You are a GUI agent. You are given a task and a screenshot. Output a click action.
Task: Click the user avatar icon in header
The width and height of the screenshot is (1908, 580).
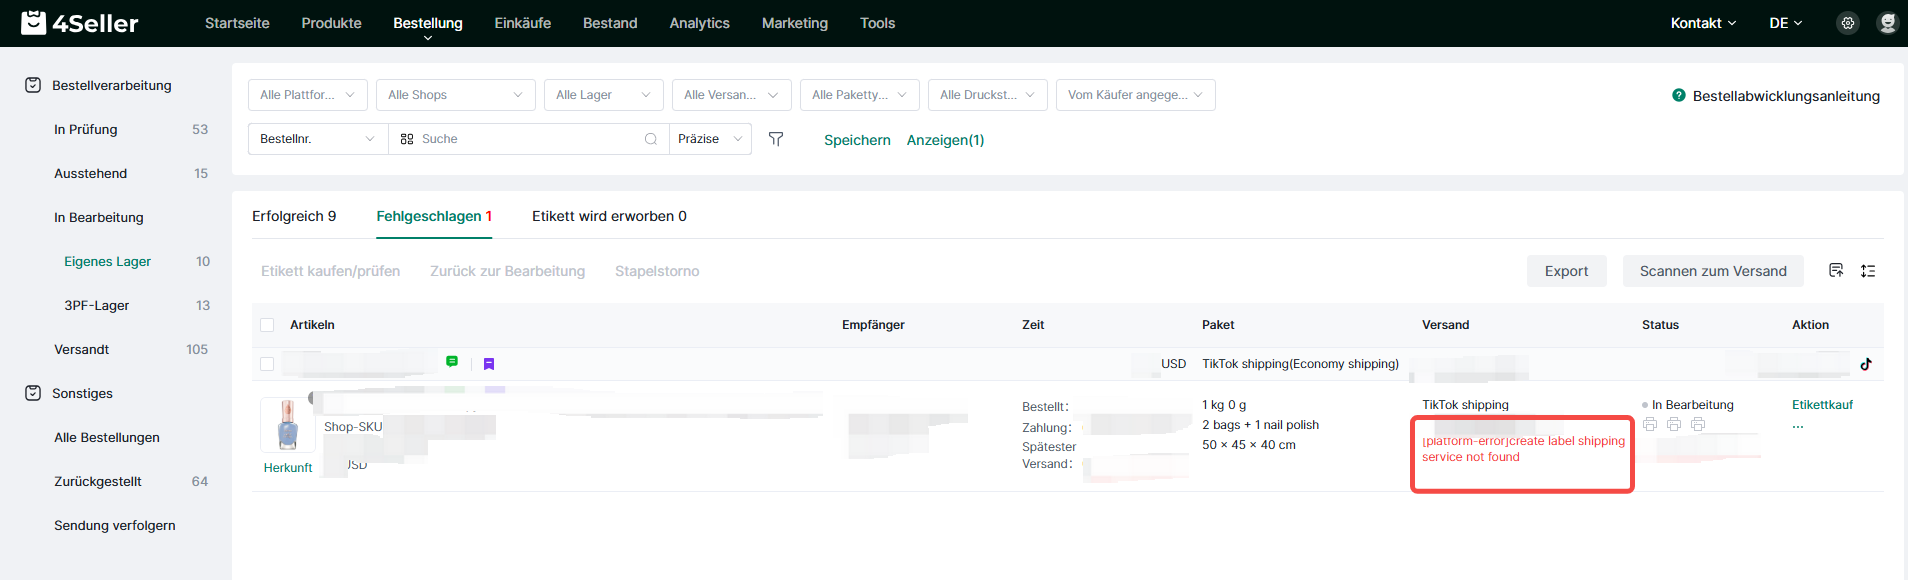[x=1887, y=23]
